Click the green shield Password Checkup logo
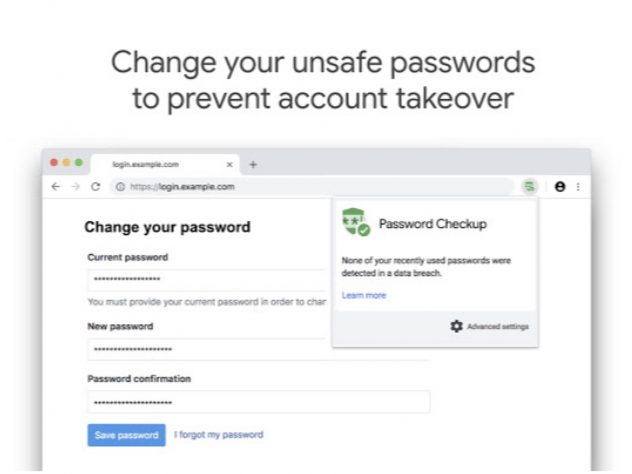 pos(355,223)
